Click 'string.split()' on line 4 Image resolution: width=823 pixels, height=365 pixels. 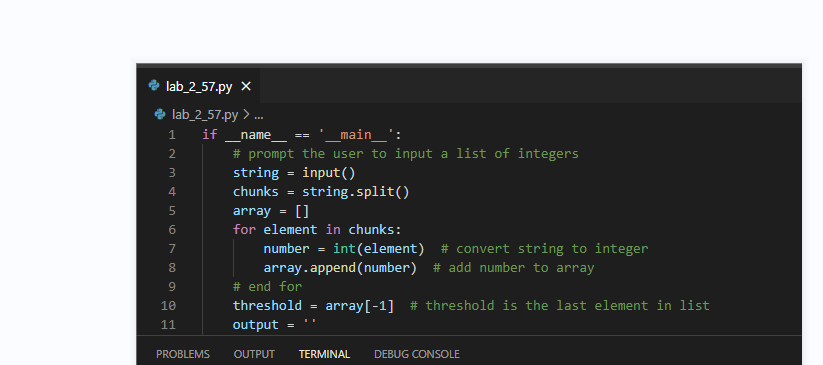pos(356,192)
